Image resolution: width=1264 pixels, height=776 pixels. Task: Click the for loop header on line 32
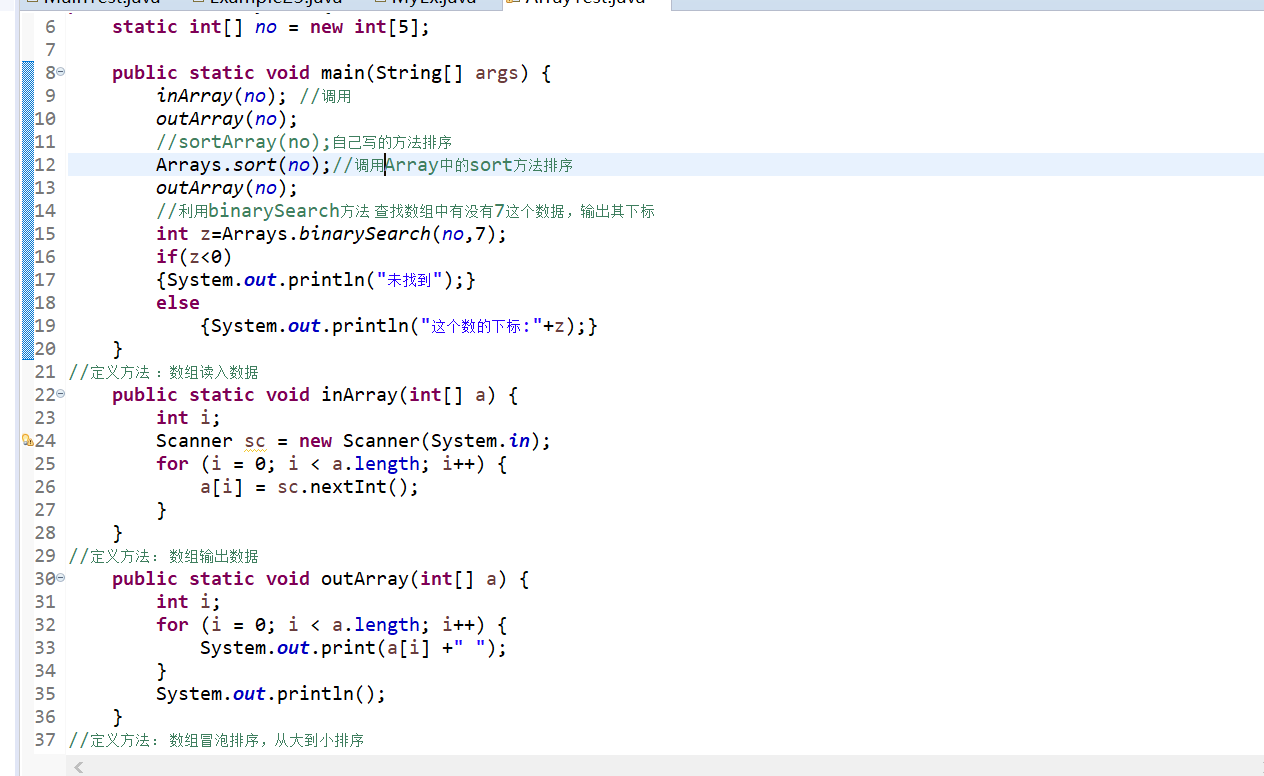(x=331, y=625)
